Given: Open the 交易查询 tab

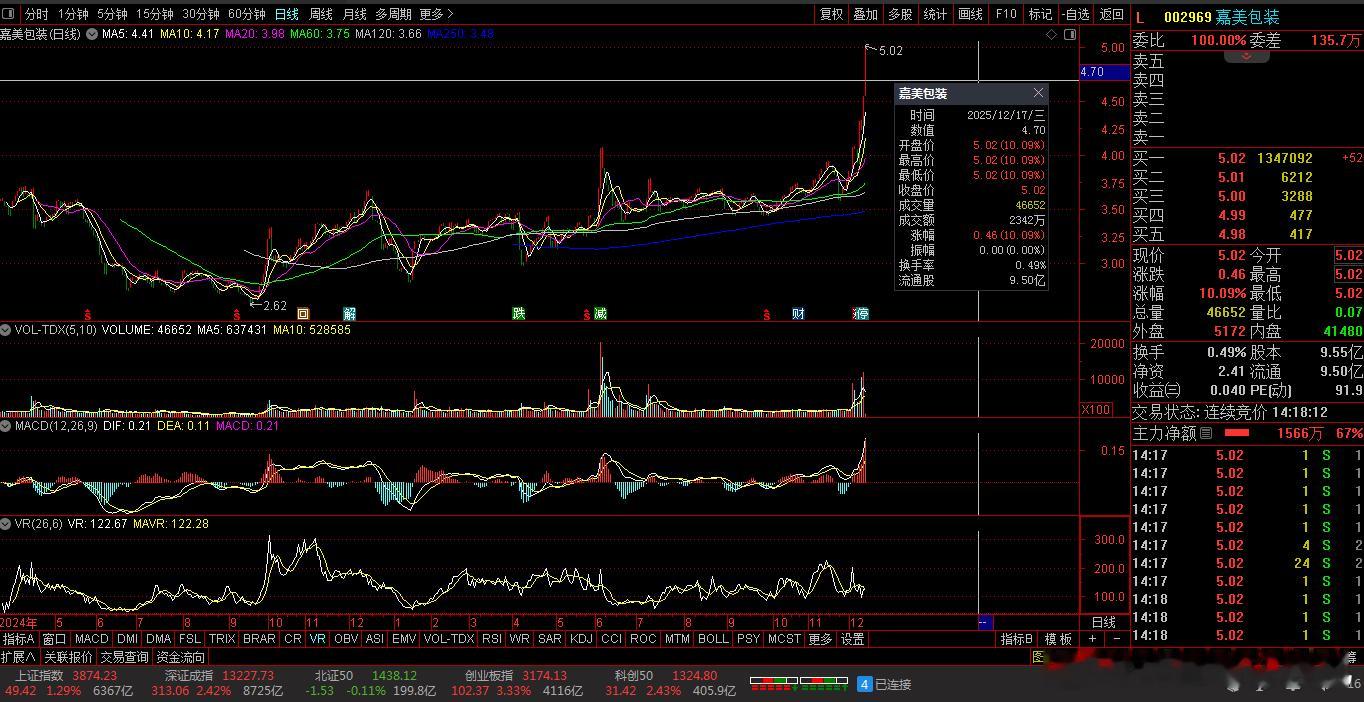Looking at the screenshot, I should click(124, 657).
